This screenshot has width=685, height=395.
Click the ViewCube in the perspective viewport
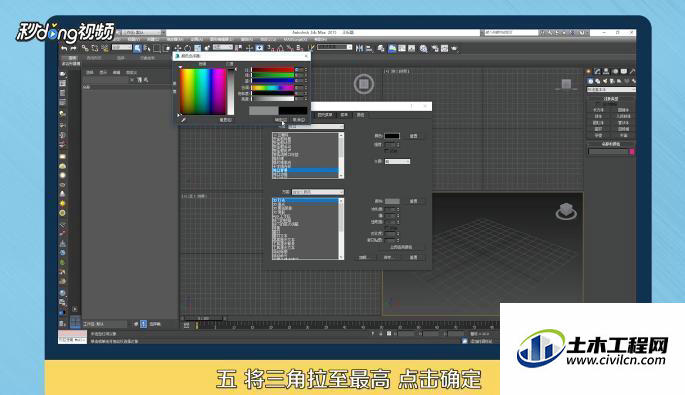point(566,211)
